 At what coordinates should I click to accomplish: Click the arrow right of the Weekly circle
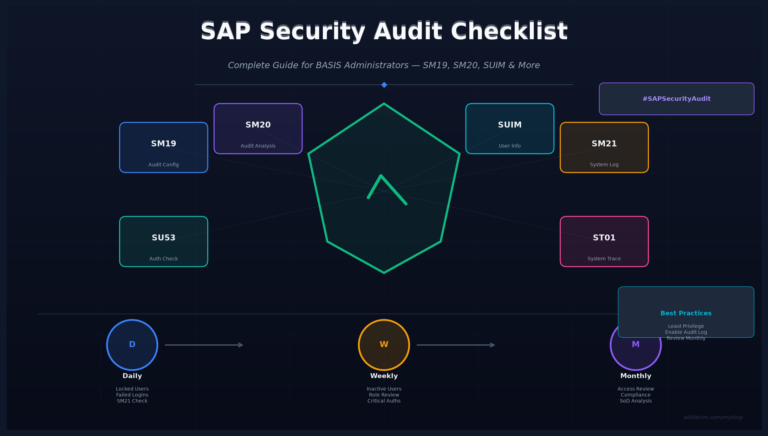tap(456, 345)
